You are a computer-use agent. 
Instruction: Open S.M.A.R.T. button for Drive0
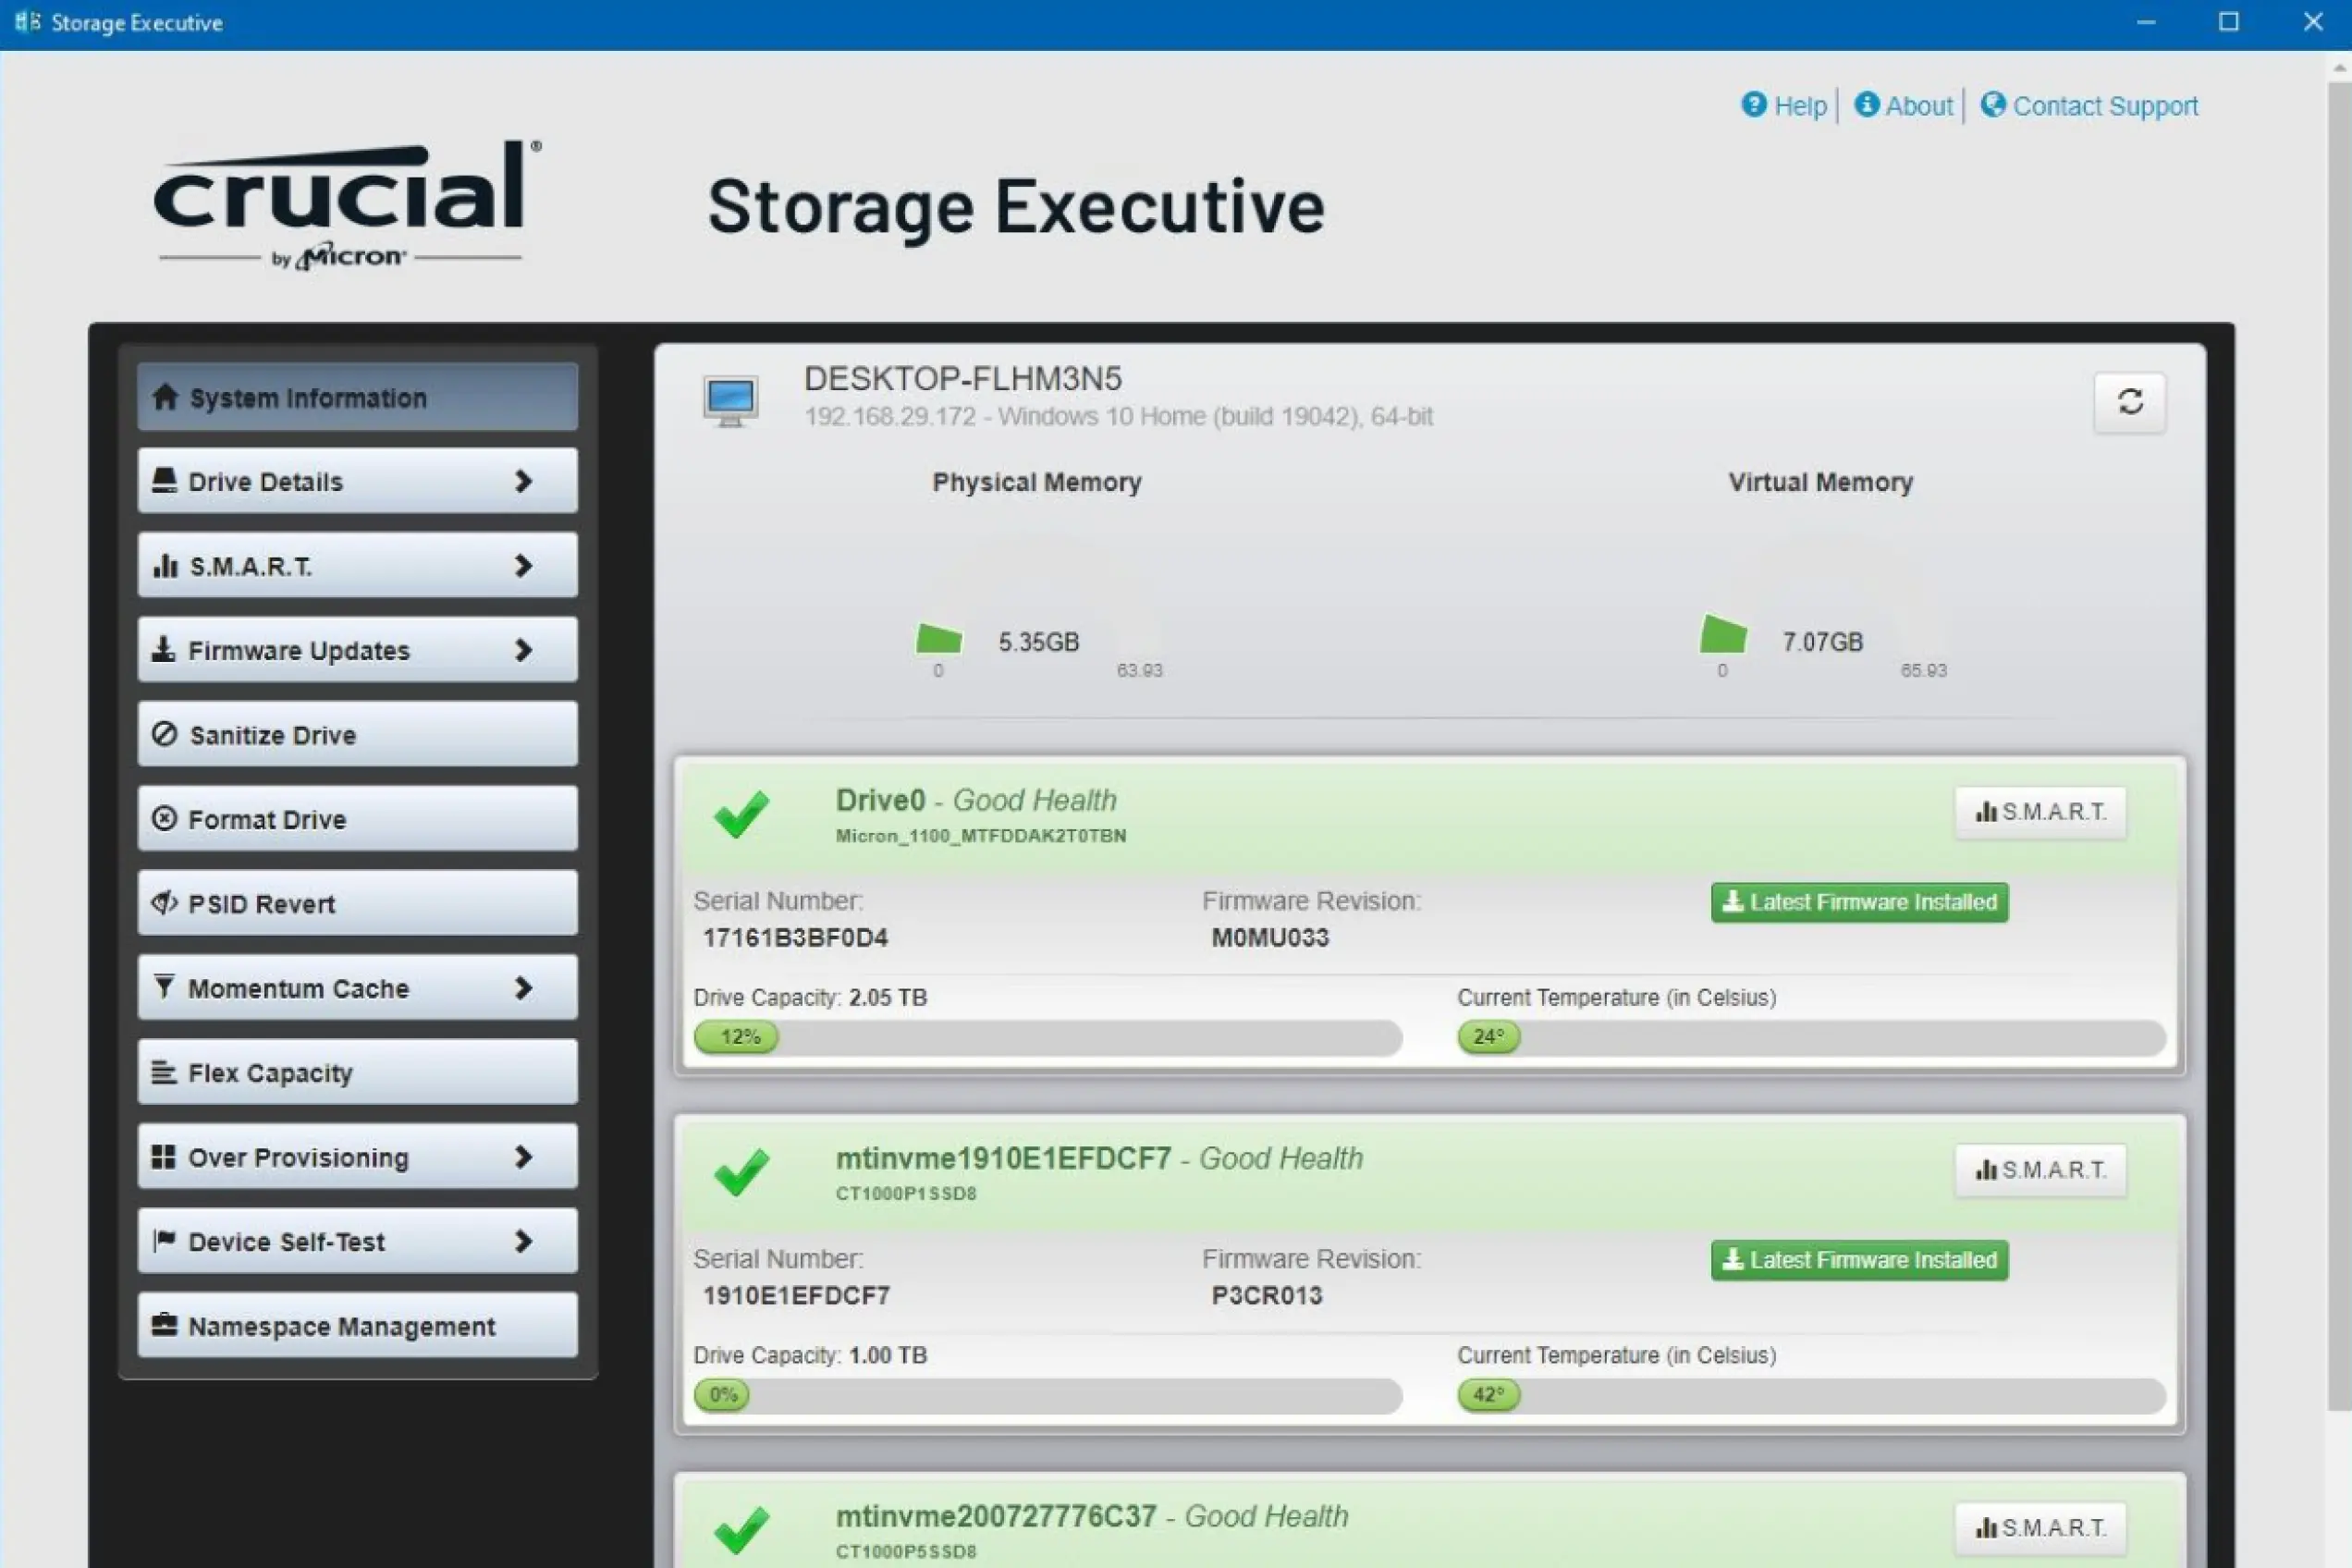pos(2040,812)
